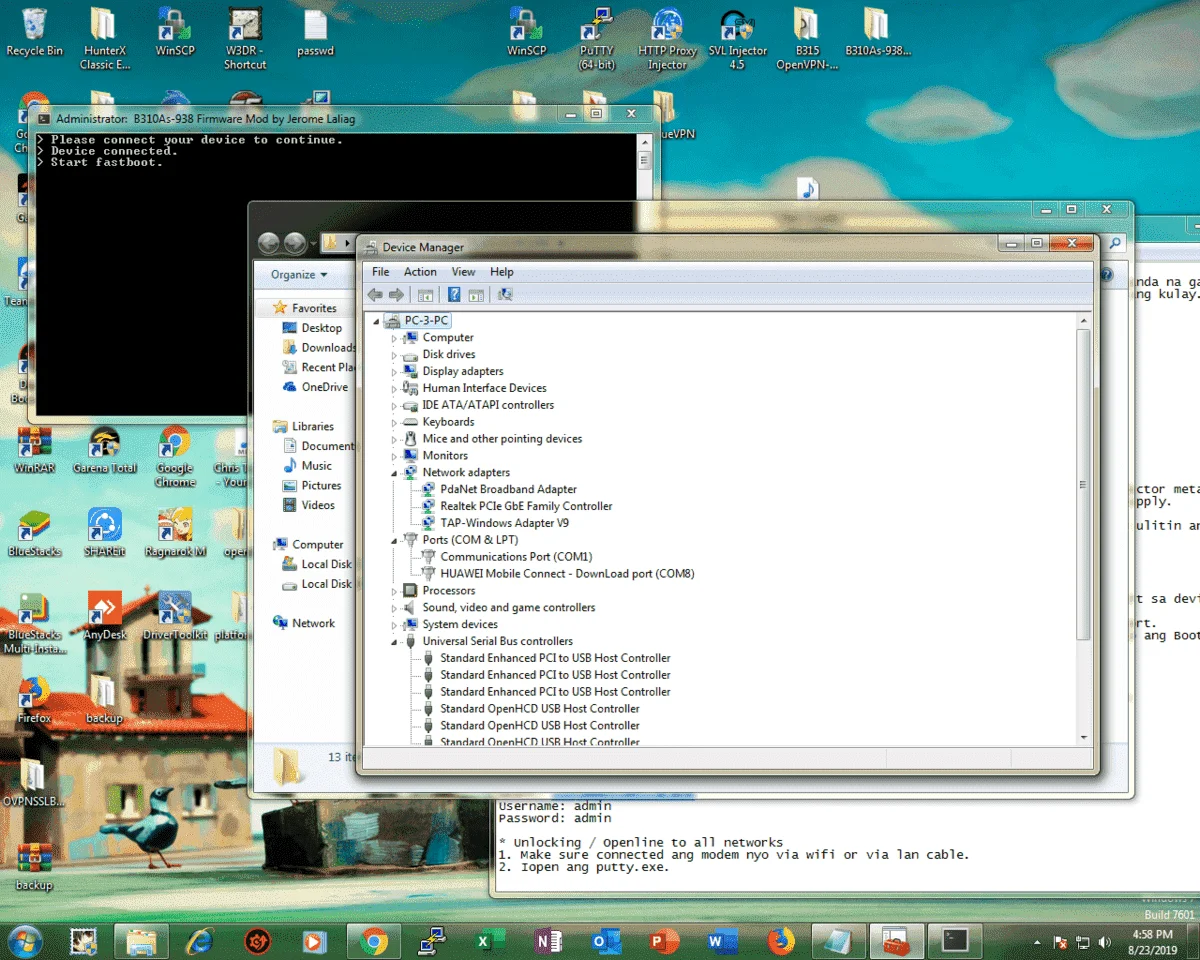Open DriverToolkit desktop shortcut
The height and width of the screenshot is (960, 1200).
click(174, 615)
